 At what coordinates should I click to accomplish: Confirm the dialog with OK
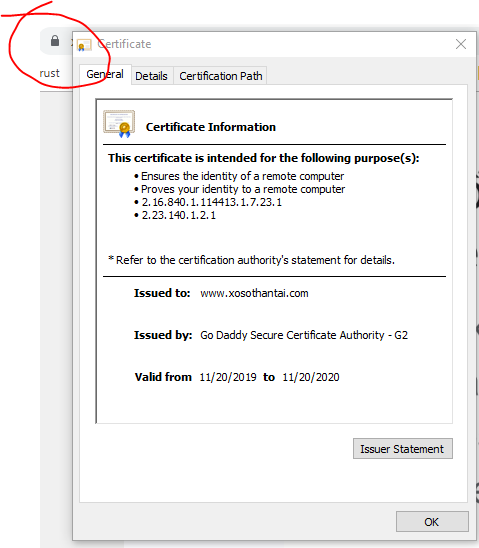[432, 522]
